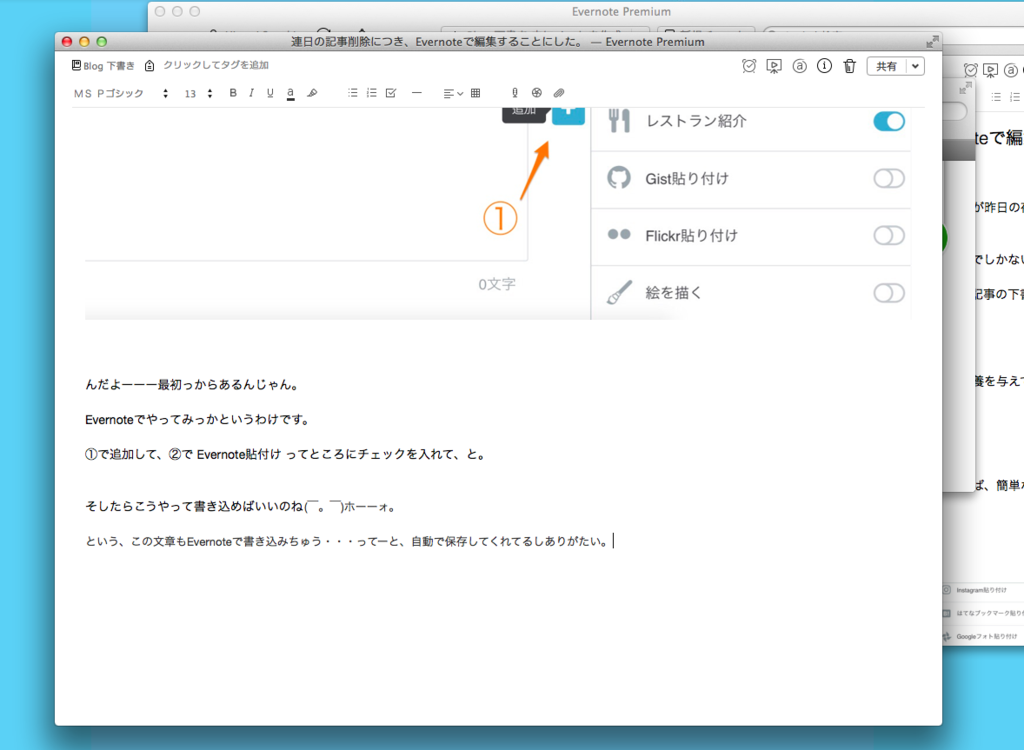Click the line starting '①で追加して、②で Evernote貼付け'
The width and height of the screenshot is (1024, 750).
pos(286,454)
